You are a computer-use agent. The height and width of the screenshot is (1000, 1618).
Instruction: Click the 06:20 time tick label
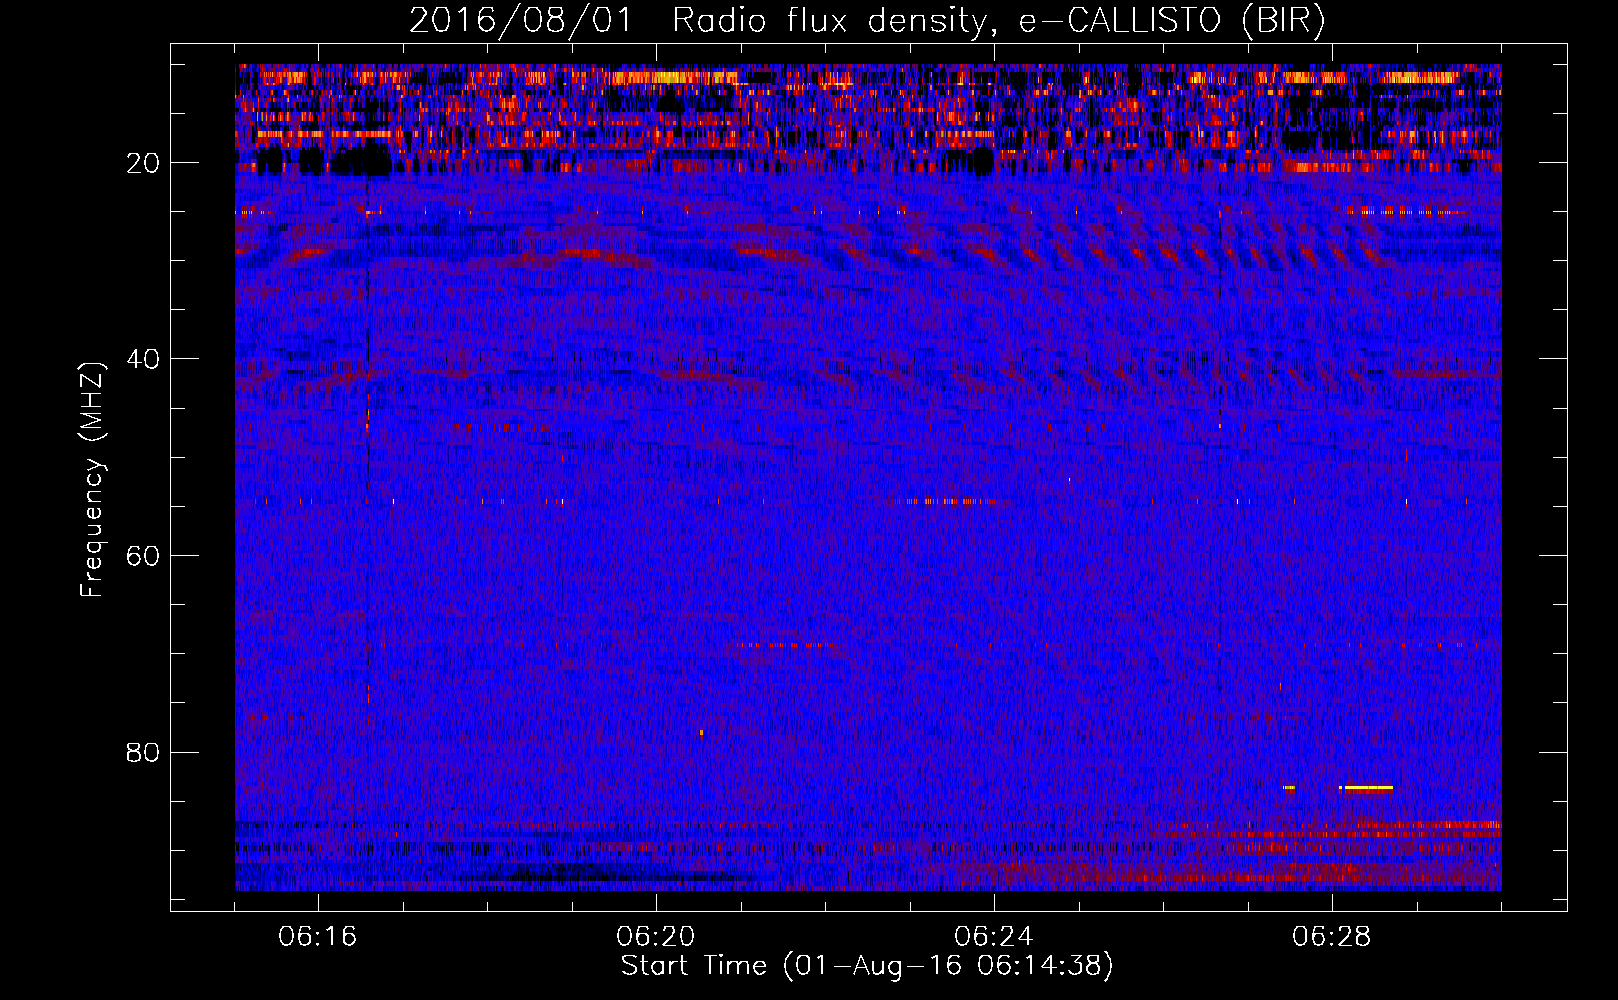click(x=656, y=937)
